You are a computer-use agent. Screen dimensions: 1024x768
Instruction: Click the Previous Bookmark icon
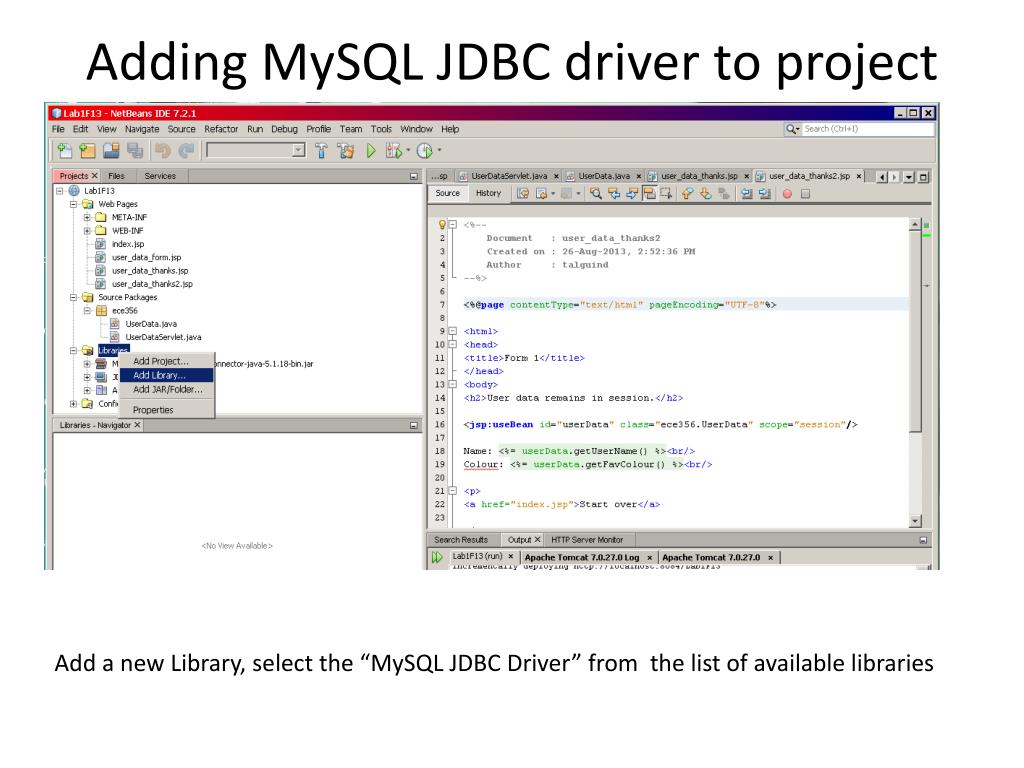tap(687, 193)
